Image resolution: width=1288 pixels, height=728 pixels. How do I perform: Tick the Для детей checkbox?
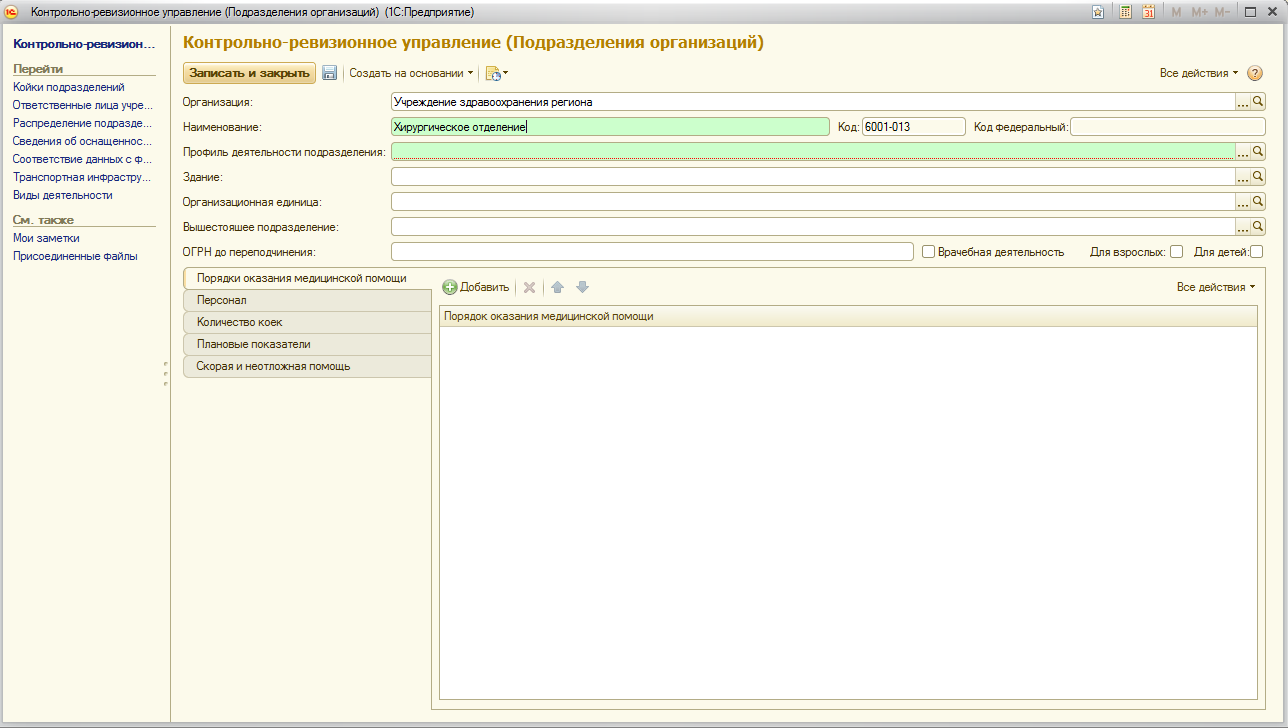coord(1256,252)
